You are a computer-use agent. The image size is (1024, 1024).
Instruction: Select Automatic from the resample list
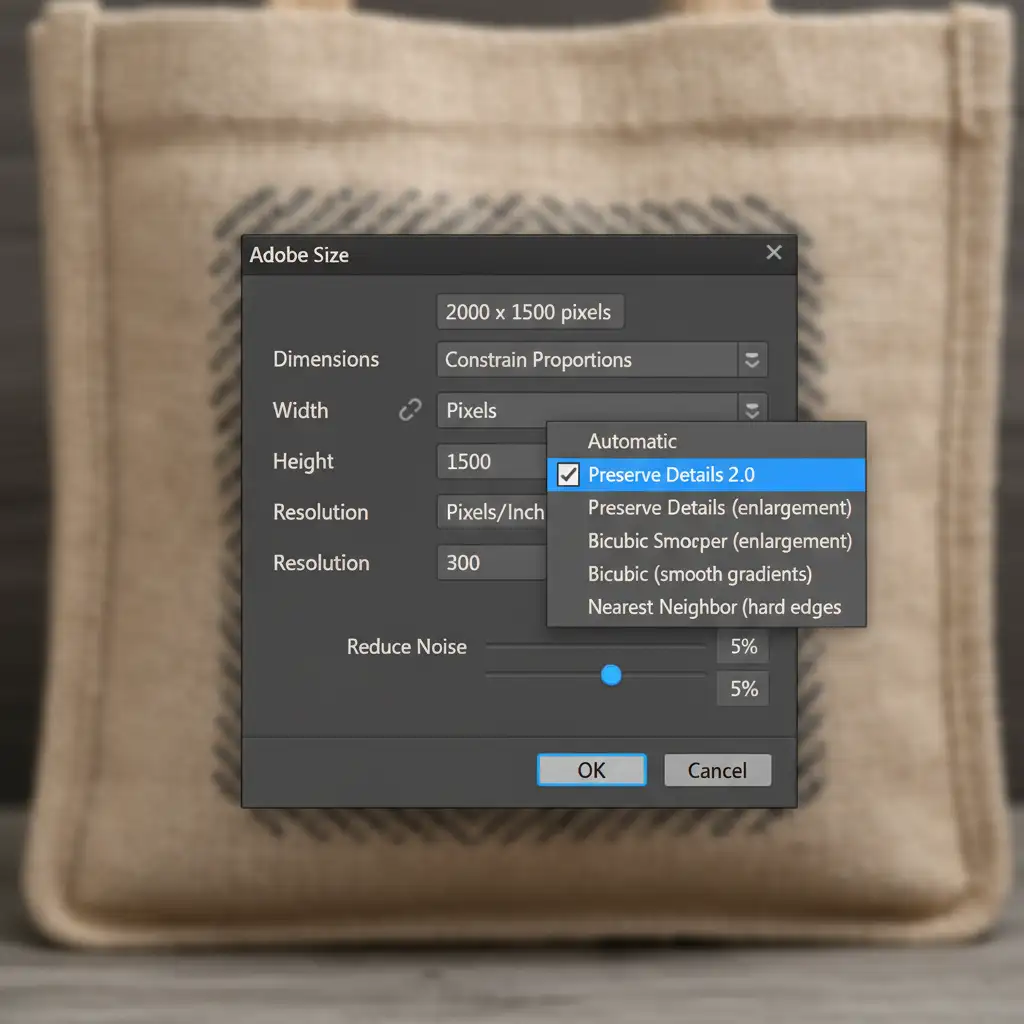[632, 441]
